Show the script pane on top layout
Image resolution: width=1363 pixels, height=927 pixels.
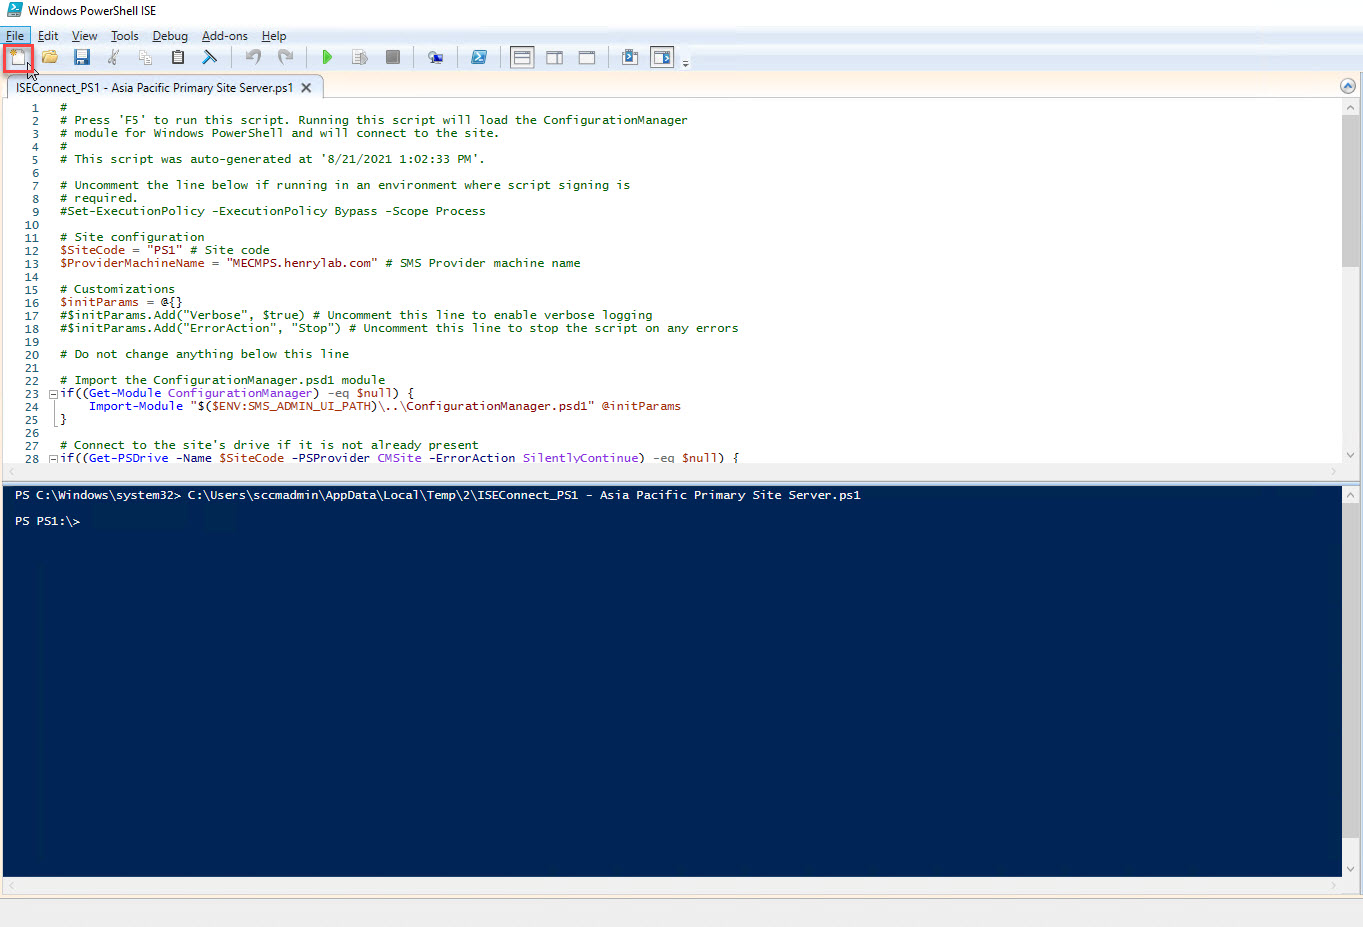point(522,58)
